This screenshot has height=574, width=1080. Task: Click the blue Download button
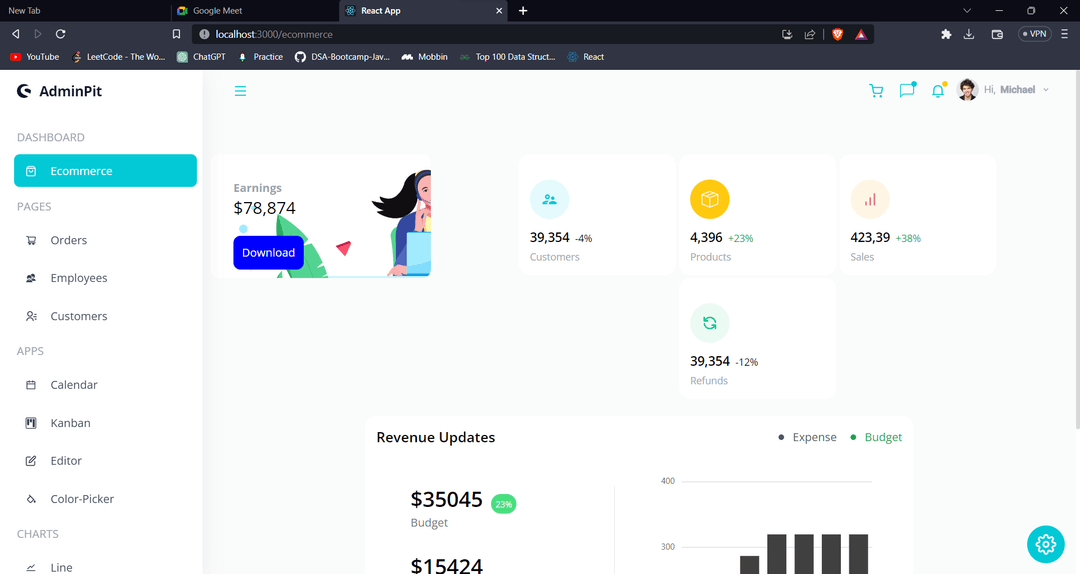point(268,253)
